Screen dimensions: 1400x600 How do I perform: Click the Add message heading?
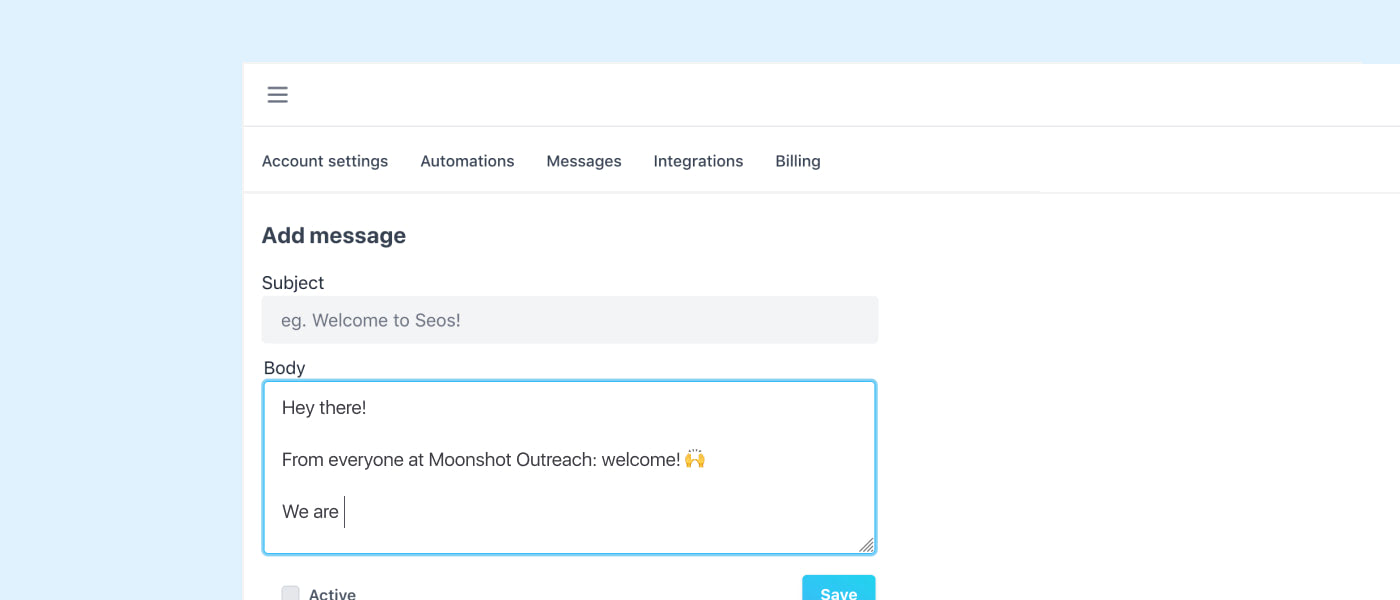(x=334, y=236)
